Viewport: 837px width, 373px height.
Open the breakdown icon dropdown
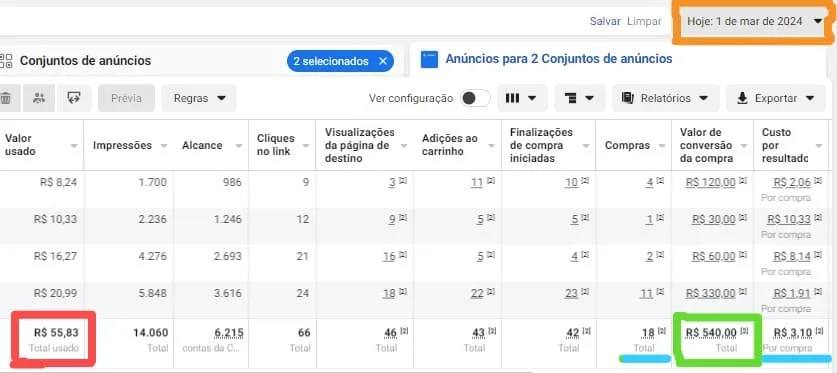(x=580, y=98)
